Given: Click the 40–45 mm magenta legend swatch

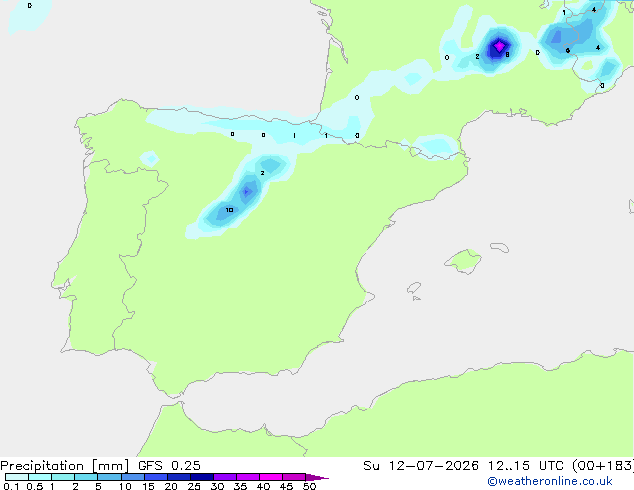Looking at the screenshot, I should pos(271,477).
